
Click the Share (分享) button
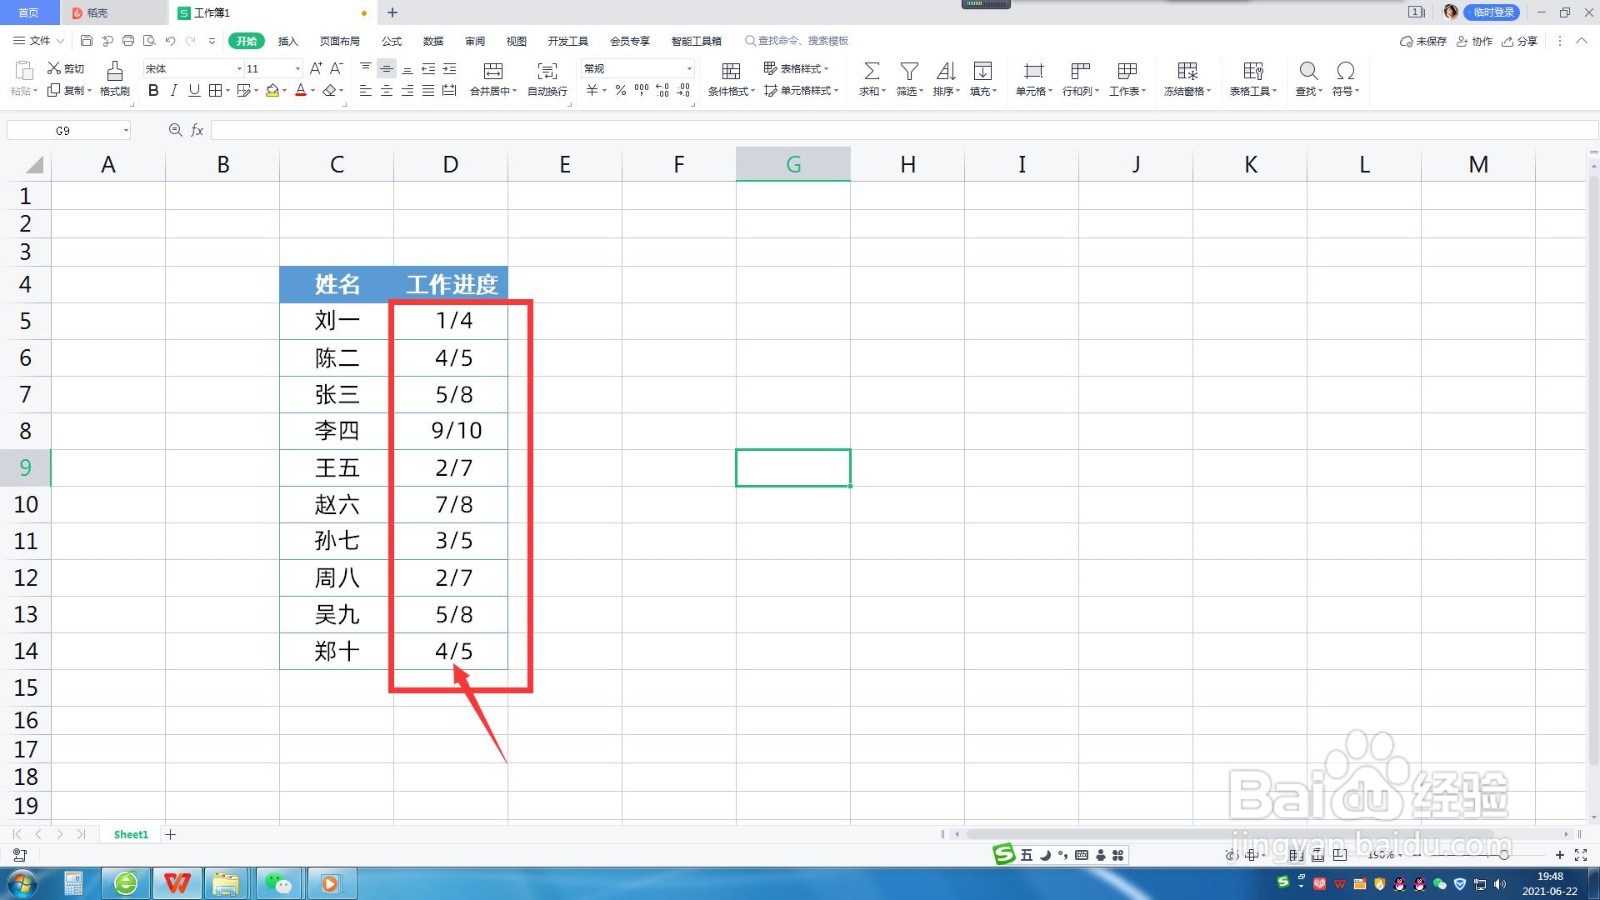pos(1520,41)
